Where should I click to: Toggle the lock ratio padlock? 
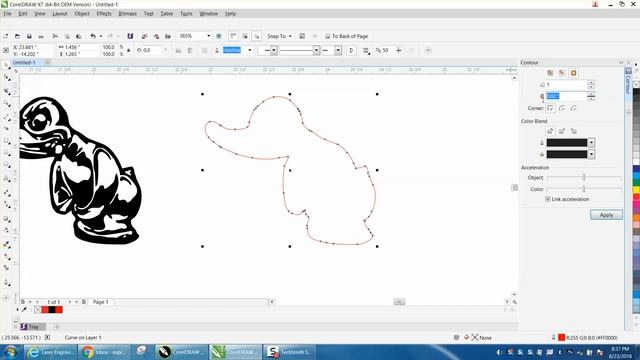click(x=129, y=50)
